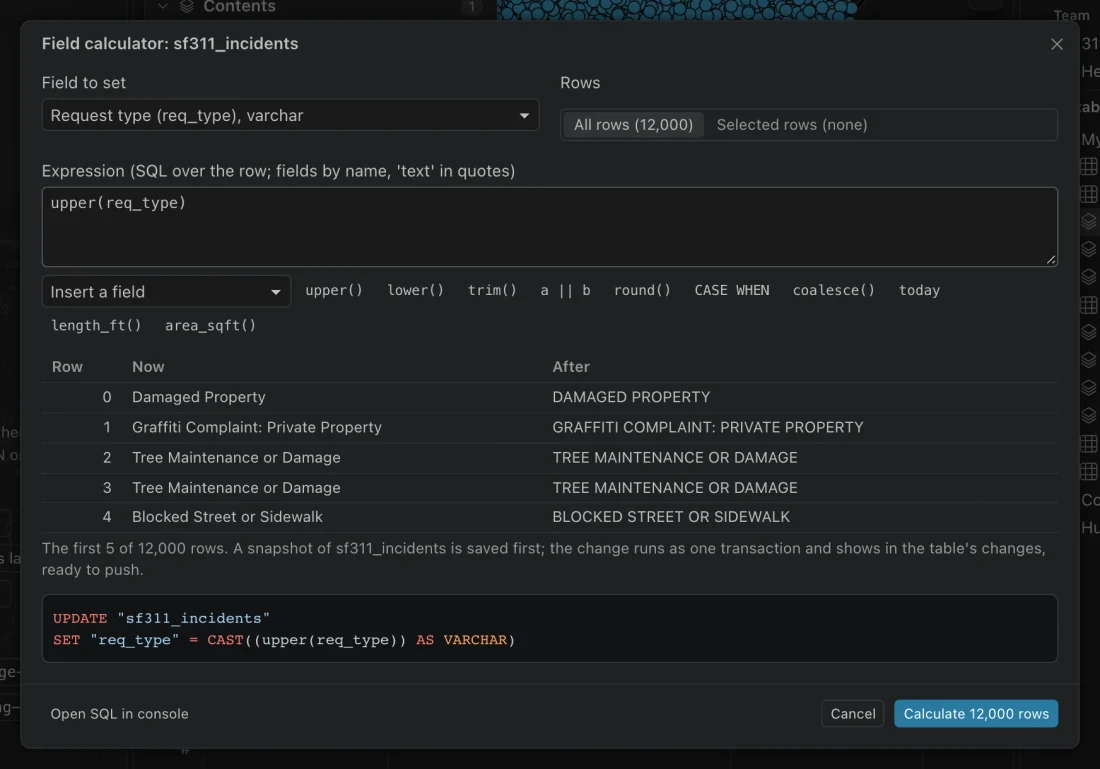Image resolution: width=1100 pixels, height=769 pixels.
Task: Open the Field to set dropdown
Action: click(x=290, y=115)
